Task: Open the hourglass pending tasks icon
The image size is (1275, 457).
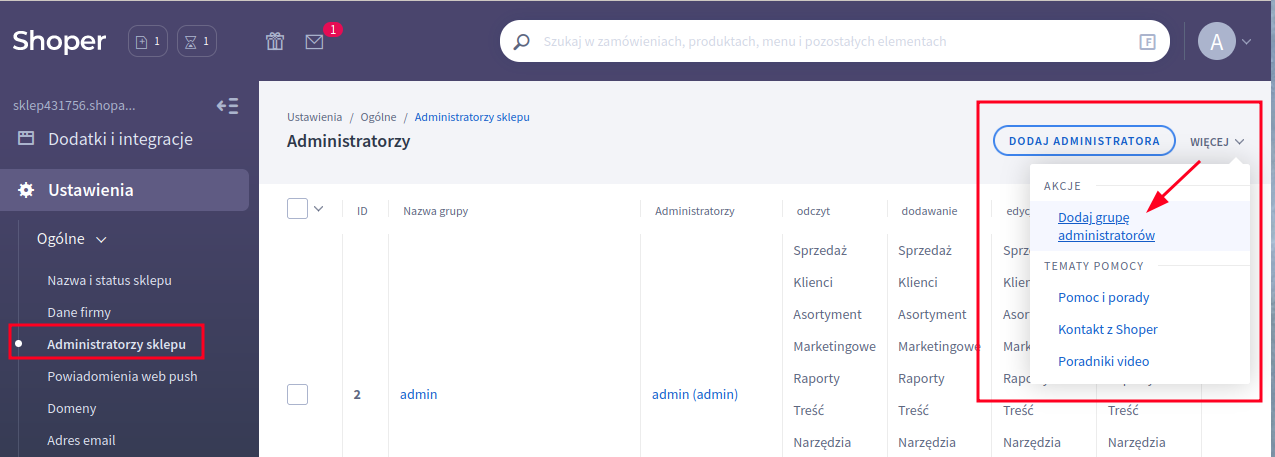Action: tap(197, 42)
